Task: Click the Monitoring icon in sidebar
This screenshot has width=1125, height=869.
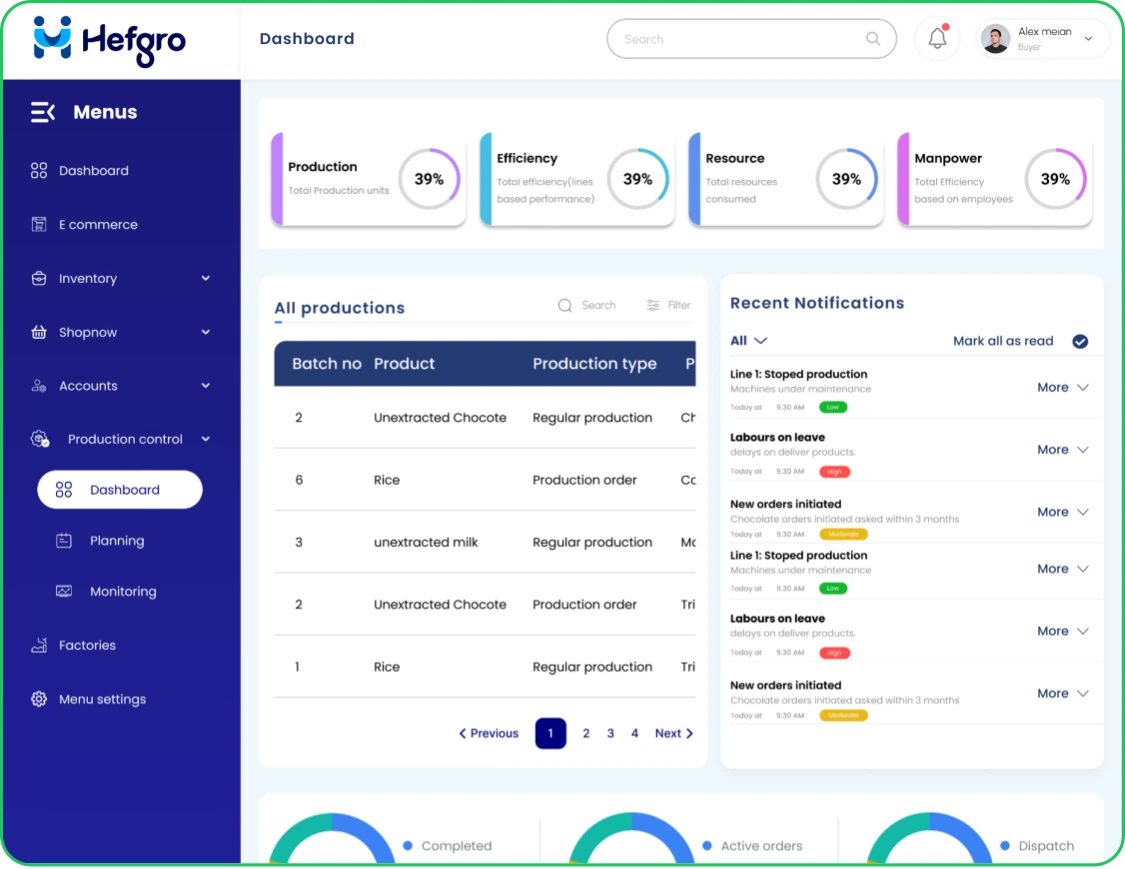Action: click(64, 592)
